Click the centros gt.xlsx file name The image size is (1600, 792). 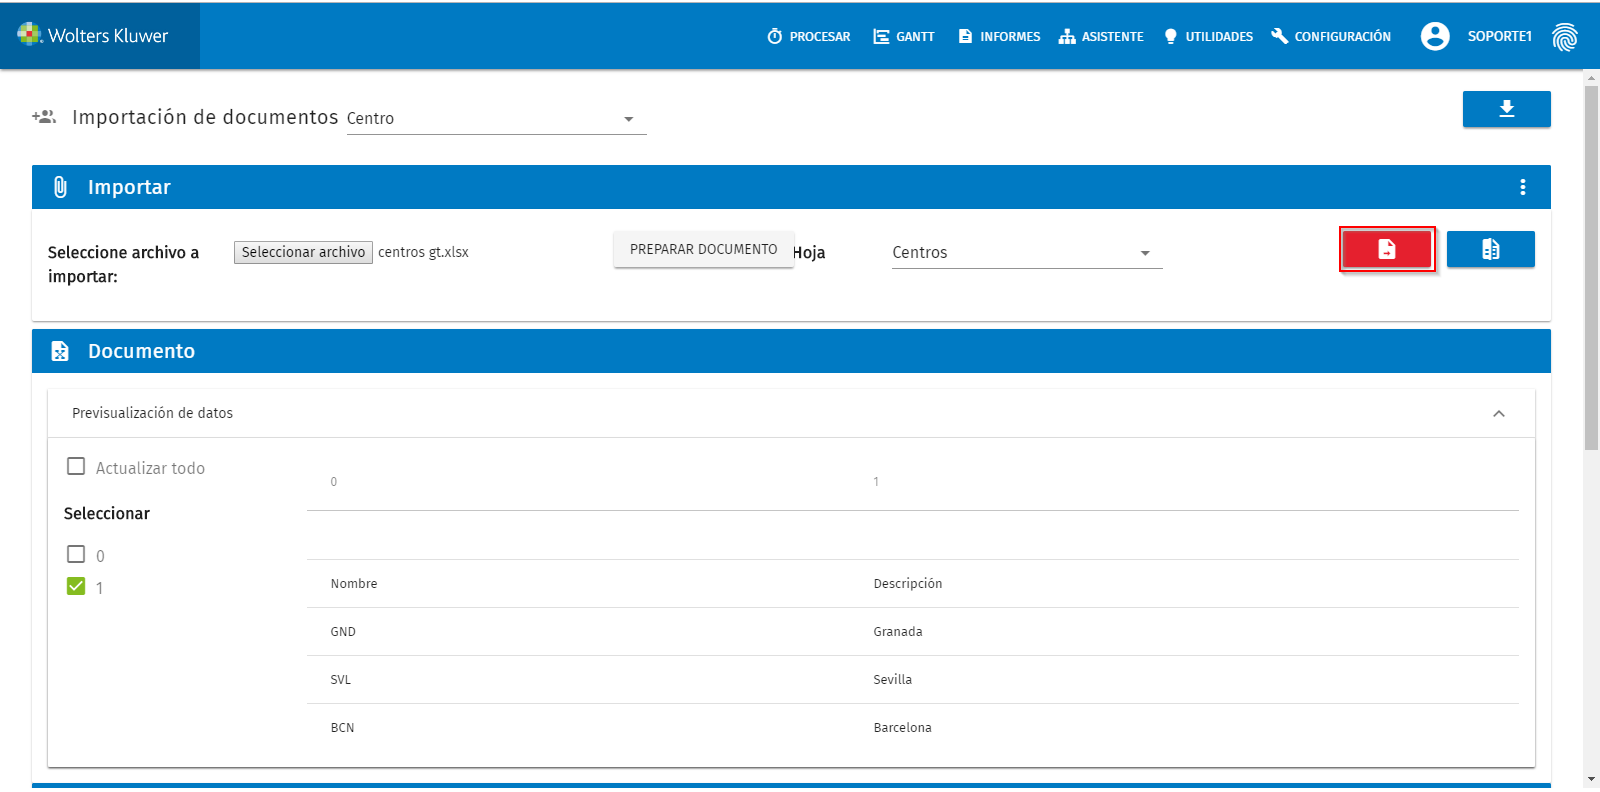coord(423,252)
